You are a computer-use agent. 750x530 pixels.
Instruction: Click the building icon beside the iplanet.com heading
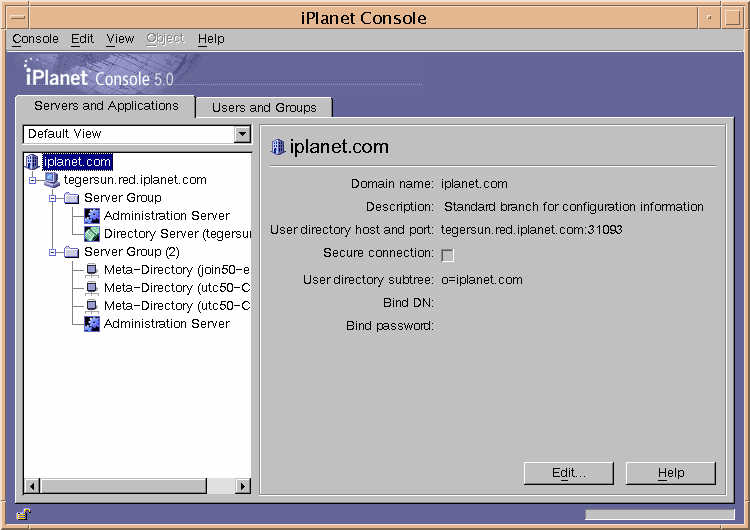tap(278, 147)
